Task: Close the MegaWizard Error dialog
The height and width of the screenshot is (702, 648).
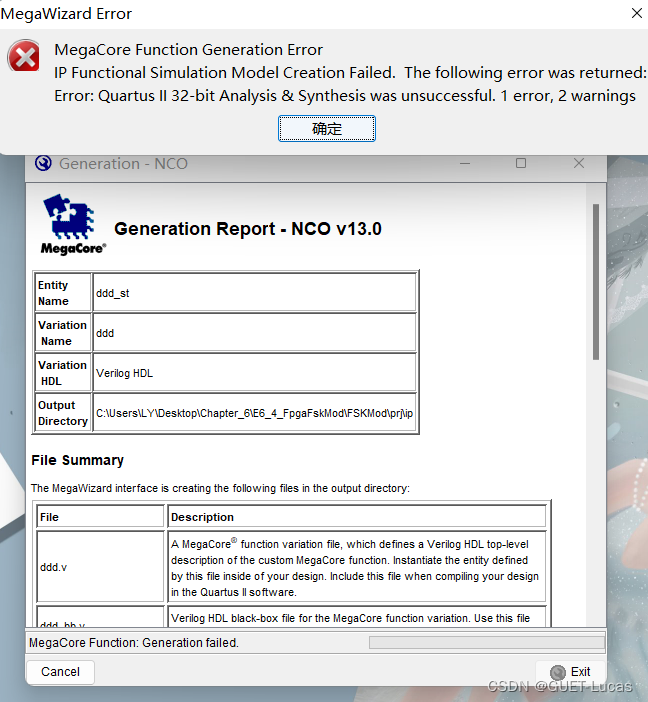Action: coord(636,14)
